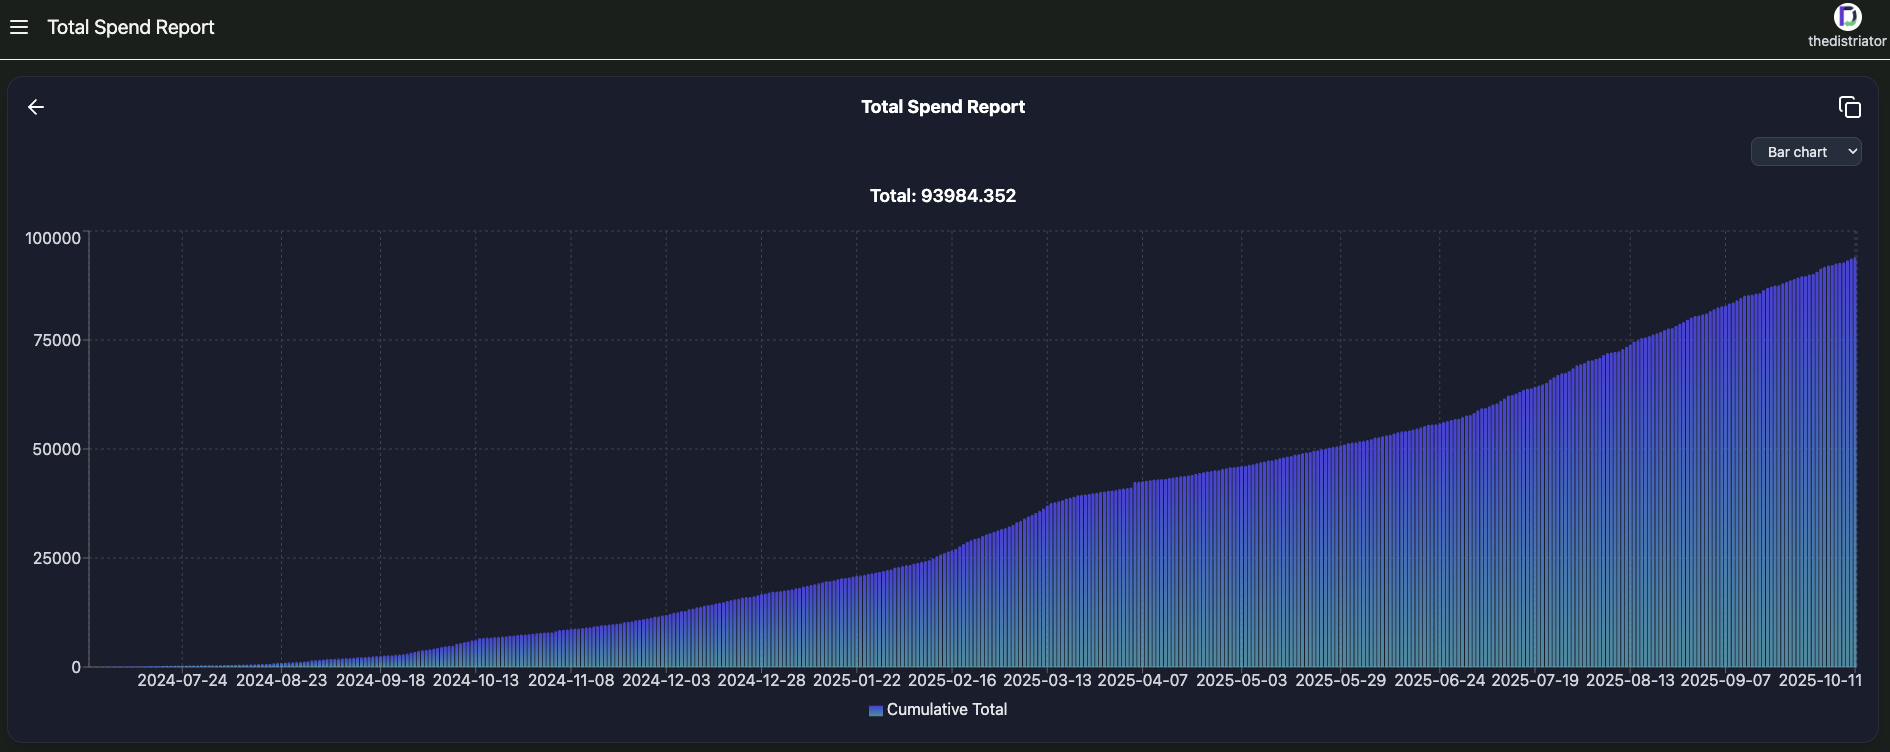Open the hamburger navigation menu
This screenshot has width=1890, height=752.
coord(19,27)
